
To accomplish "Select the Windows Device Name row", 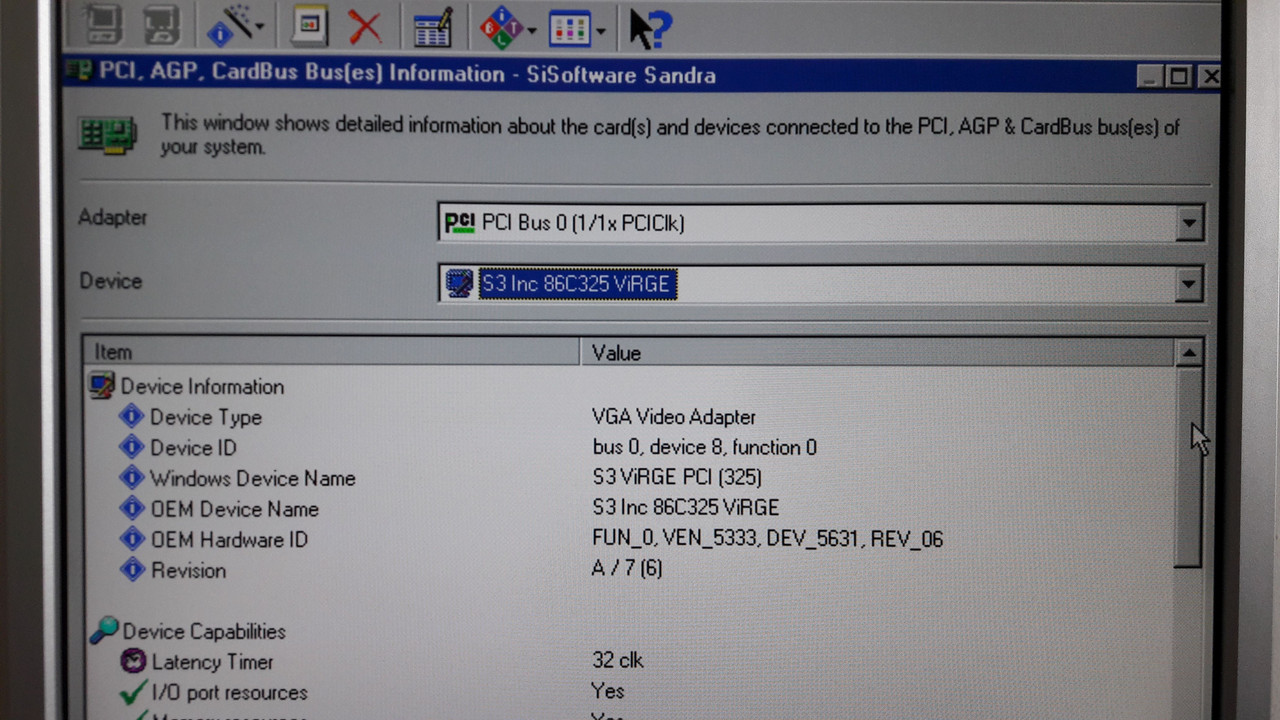I will (x=630, y=478).
